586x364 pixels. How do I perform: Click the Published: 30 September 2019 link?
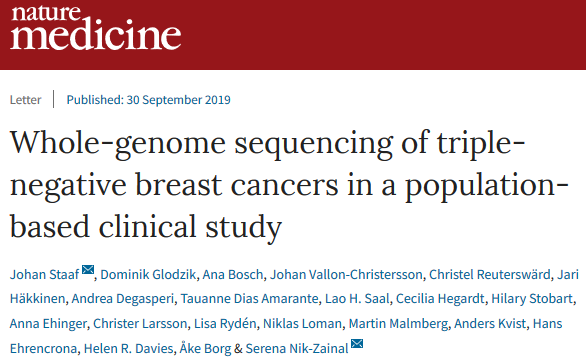[148, 100]
